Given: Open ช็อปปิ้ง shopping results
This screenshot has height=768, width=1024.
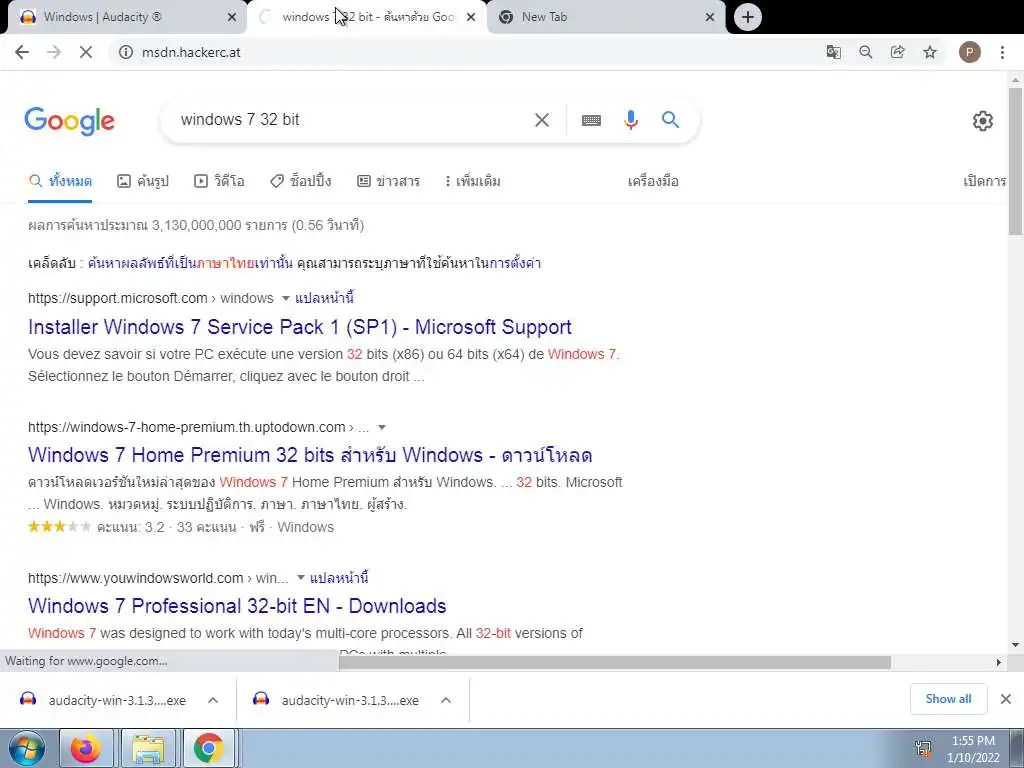Looking at the screenshot, I should click(300, 181).
